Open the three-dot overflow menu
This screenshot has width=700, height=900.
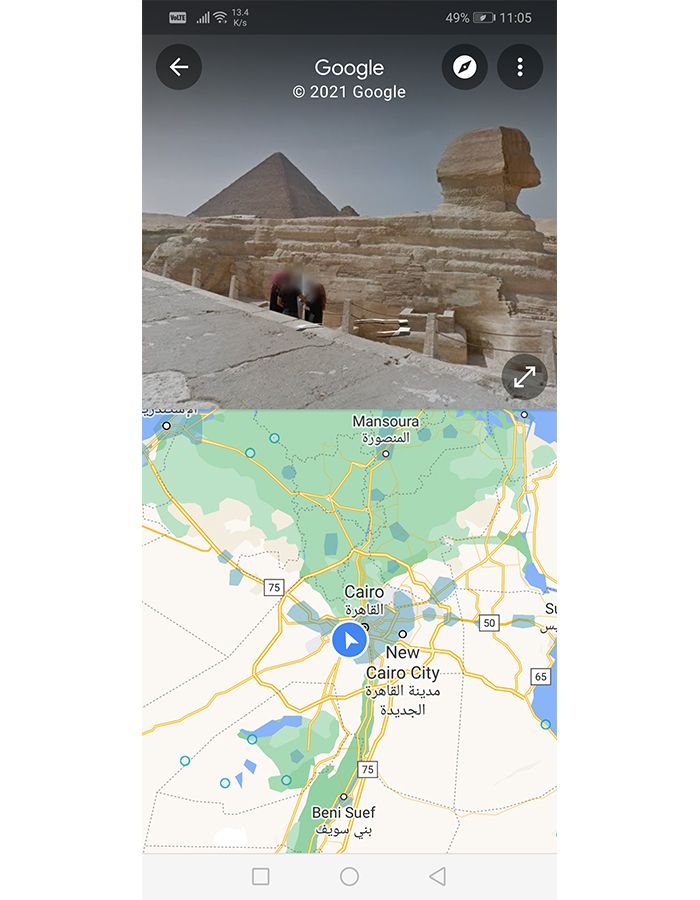click(520, 67)
